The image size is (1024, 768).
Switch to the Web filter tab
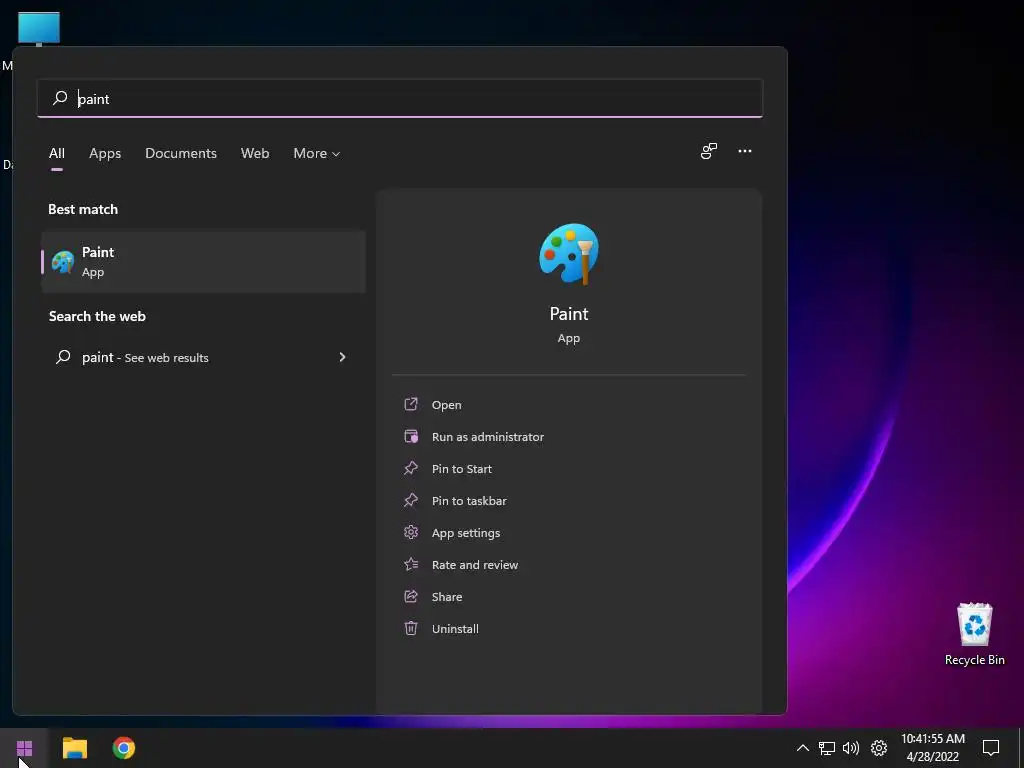pyautogui.click(x=255, y=153)
